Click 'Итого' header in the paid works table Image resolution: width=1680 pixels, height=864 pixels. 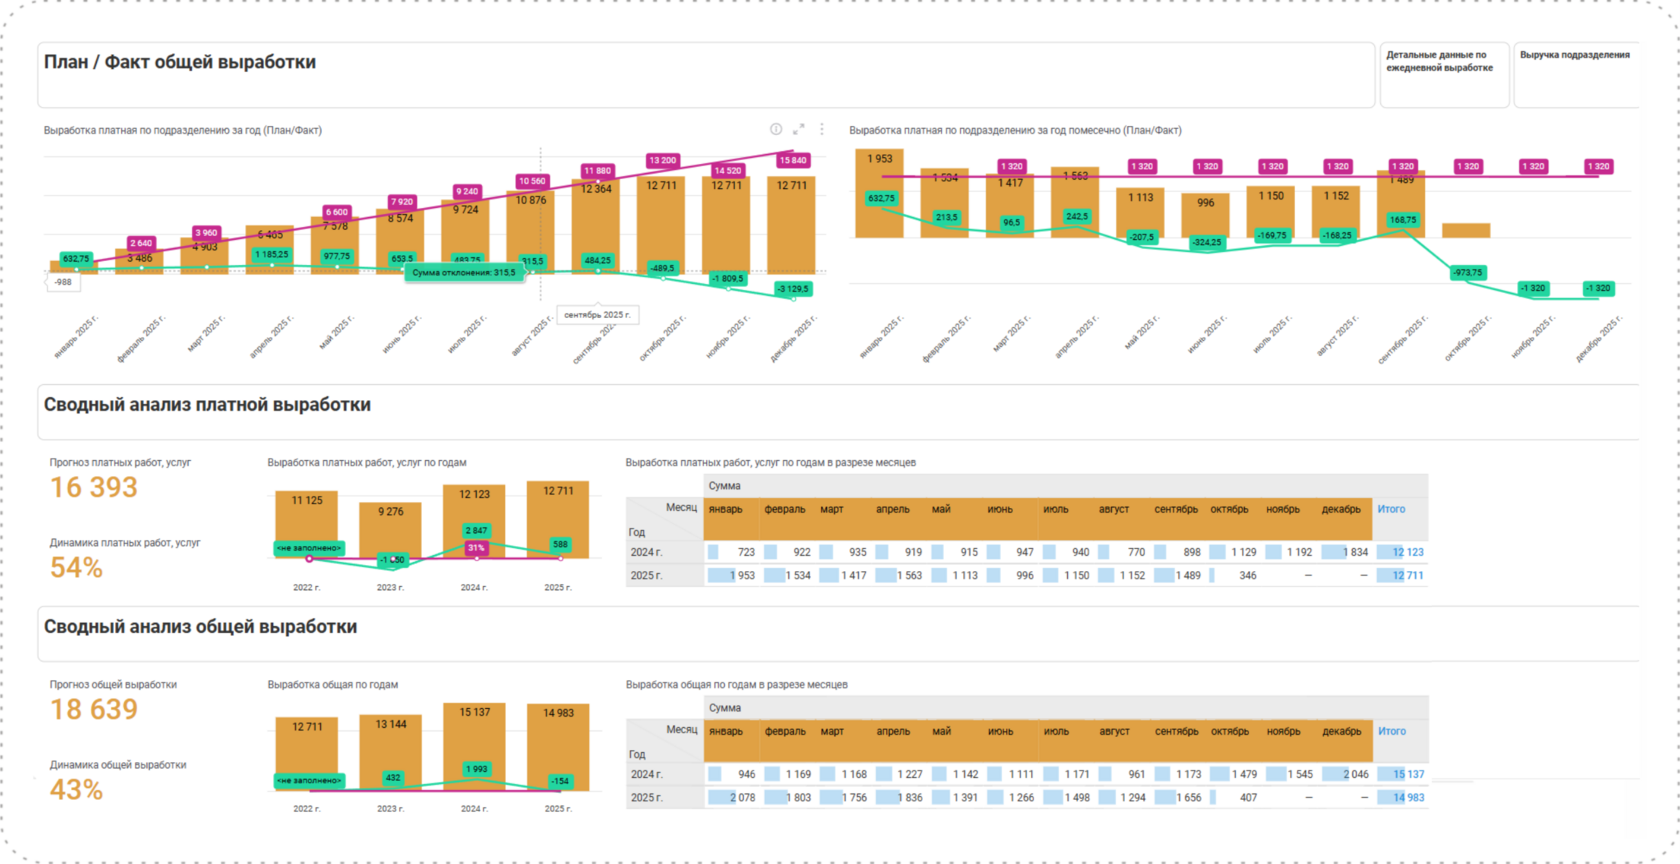coord(1391,509)
